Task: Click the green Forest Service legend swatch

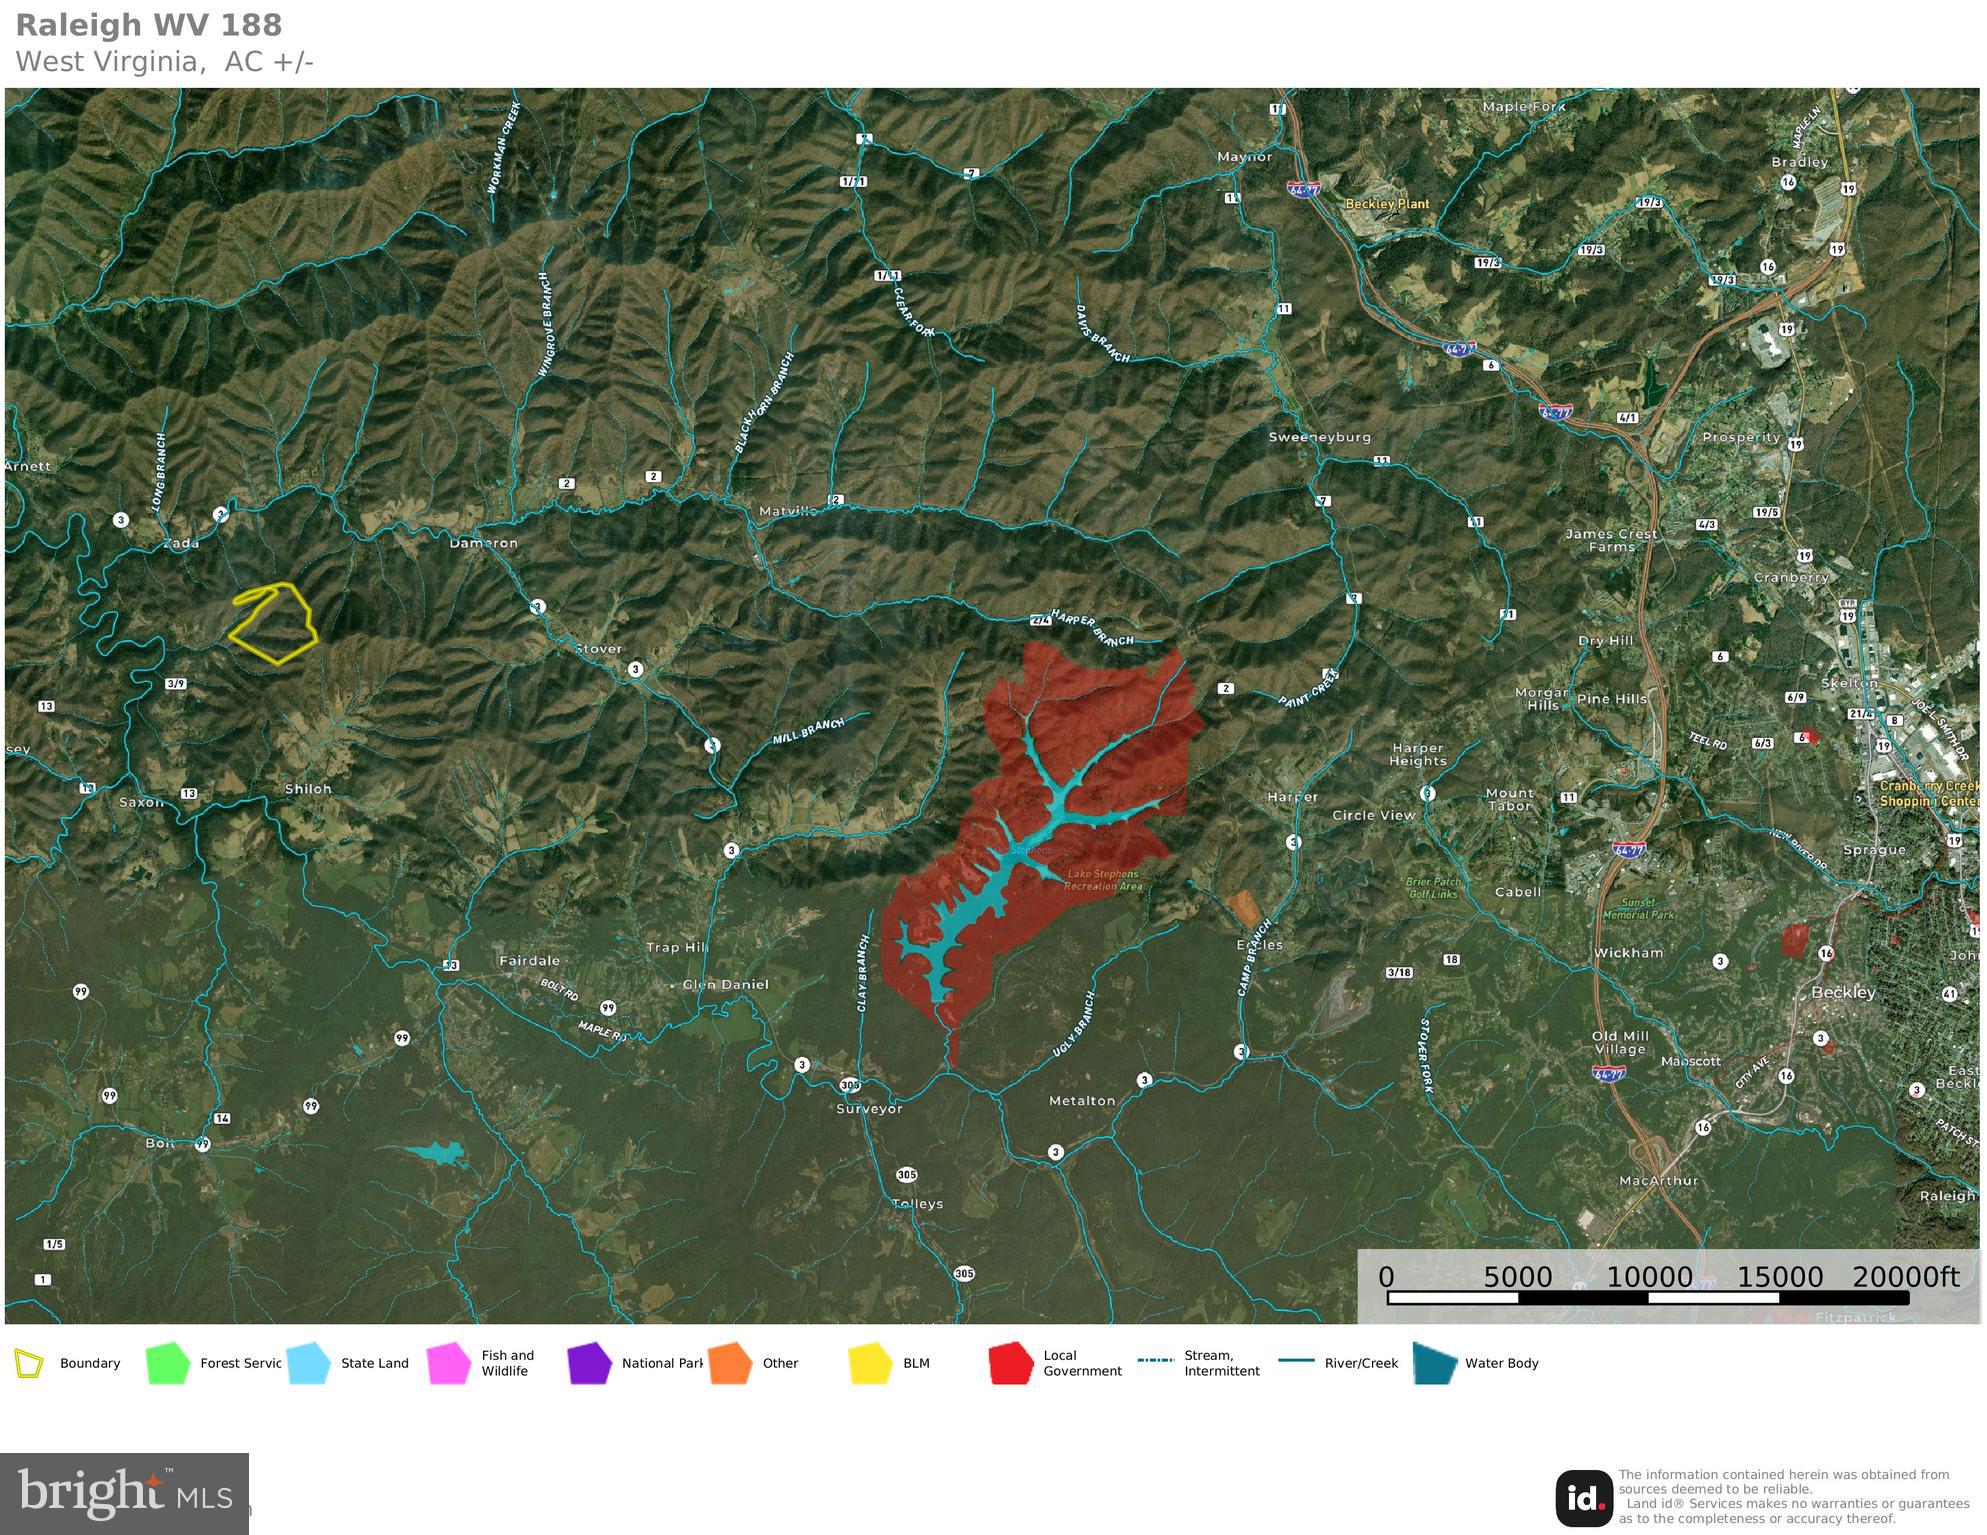Action: coord(167,1364)
